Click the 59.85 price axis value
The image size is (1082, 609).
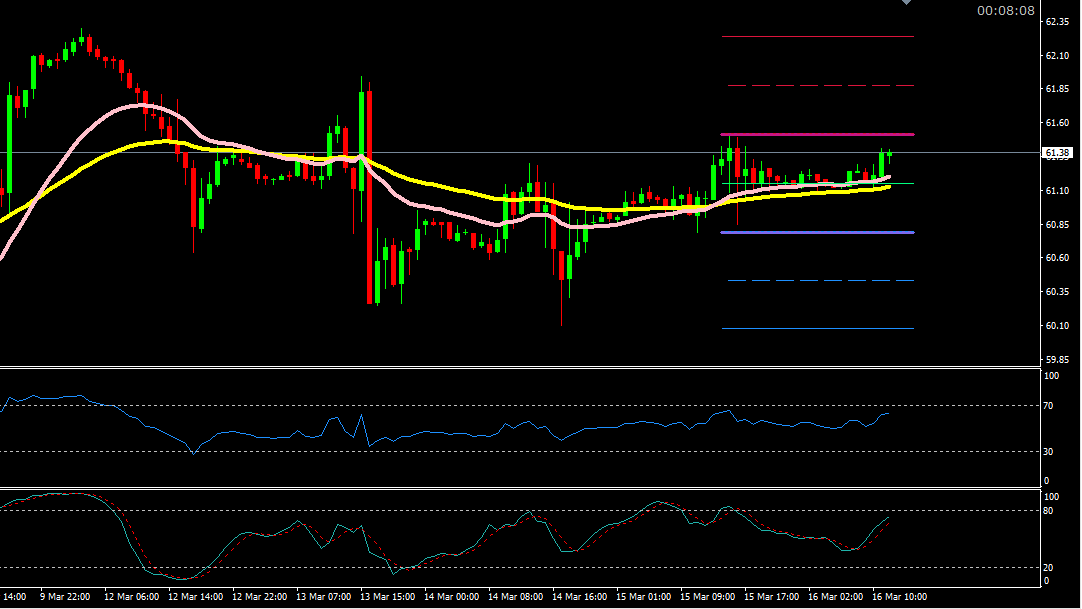(1057, 359)
